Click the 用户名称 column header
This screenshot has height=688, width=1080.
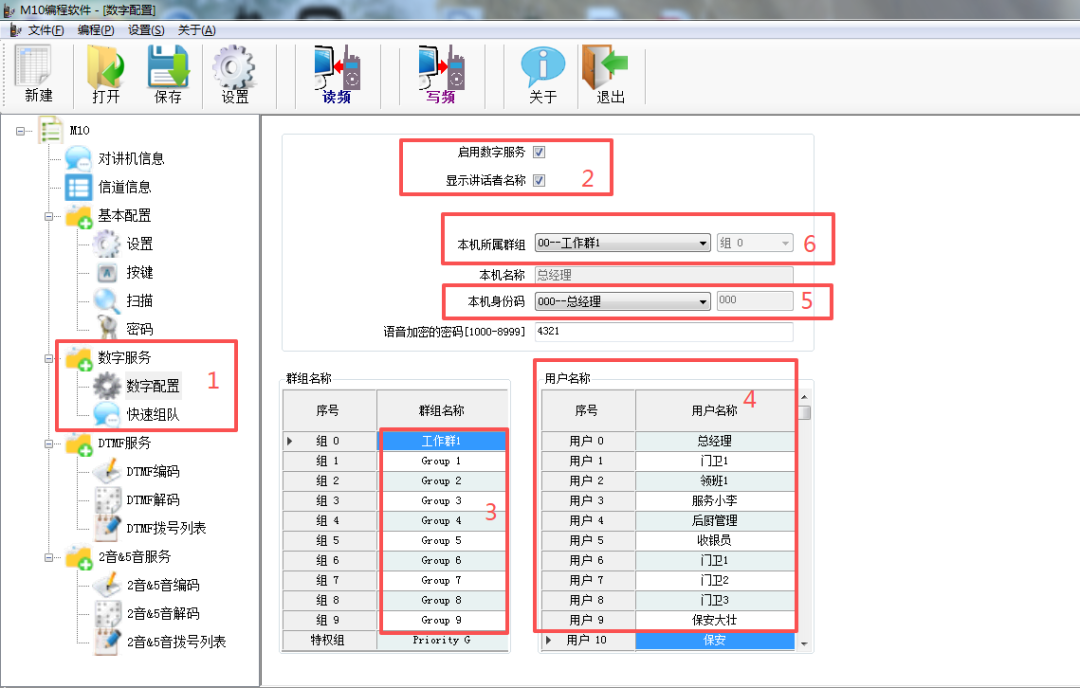click(x=714, y=410)
